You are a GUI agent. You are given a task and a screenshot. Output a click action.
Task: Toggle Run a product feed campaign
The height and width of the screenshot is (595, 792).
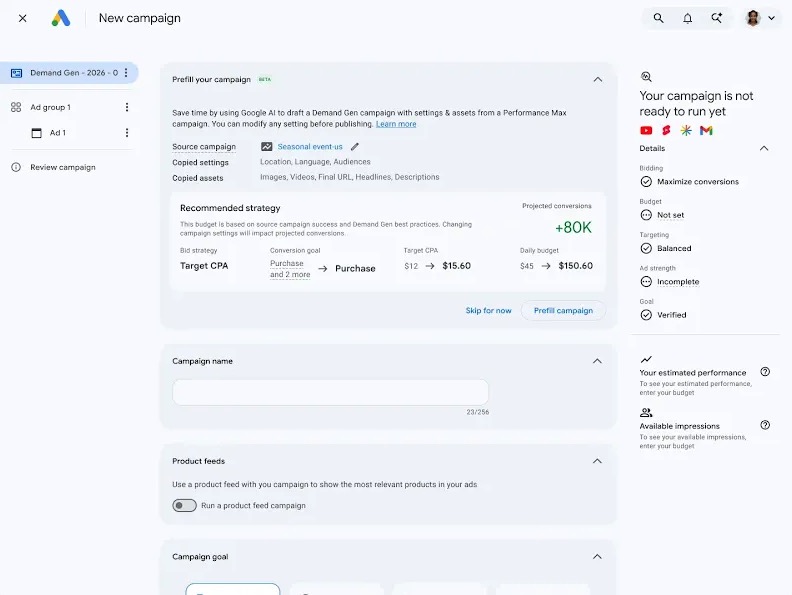(184, 506)
